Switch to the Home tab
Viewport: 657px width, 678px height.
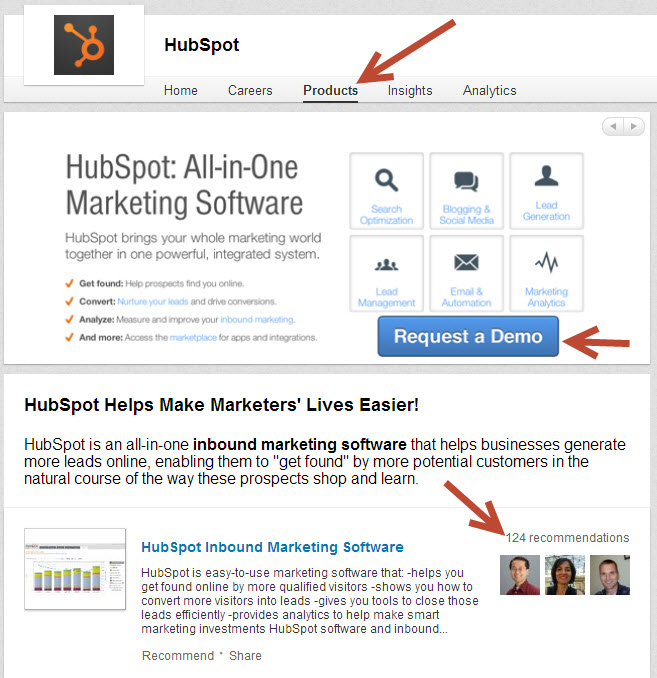pyautogui.click(x=181, y=90)
